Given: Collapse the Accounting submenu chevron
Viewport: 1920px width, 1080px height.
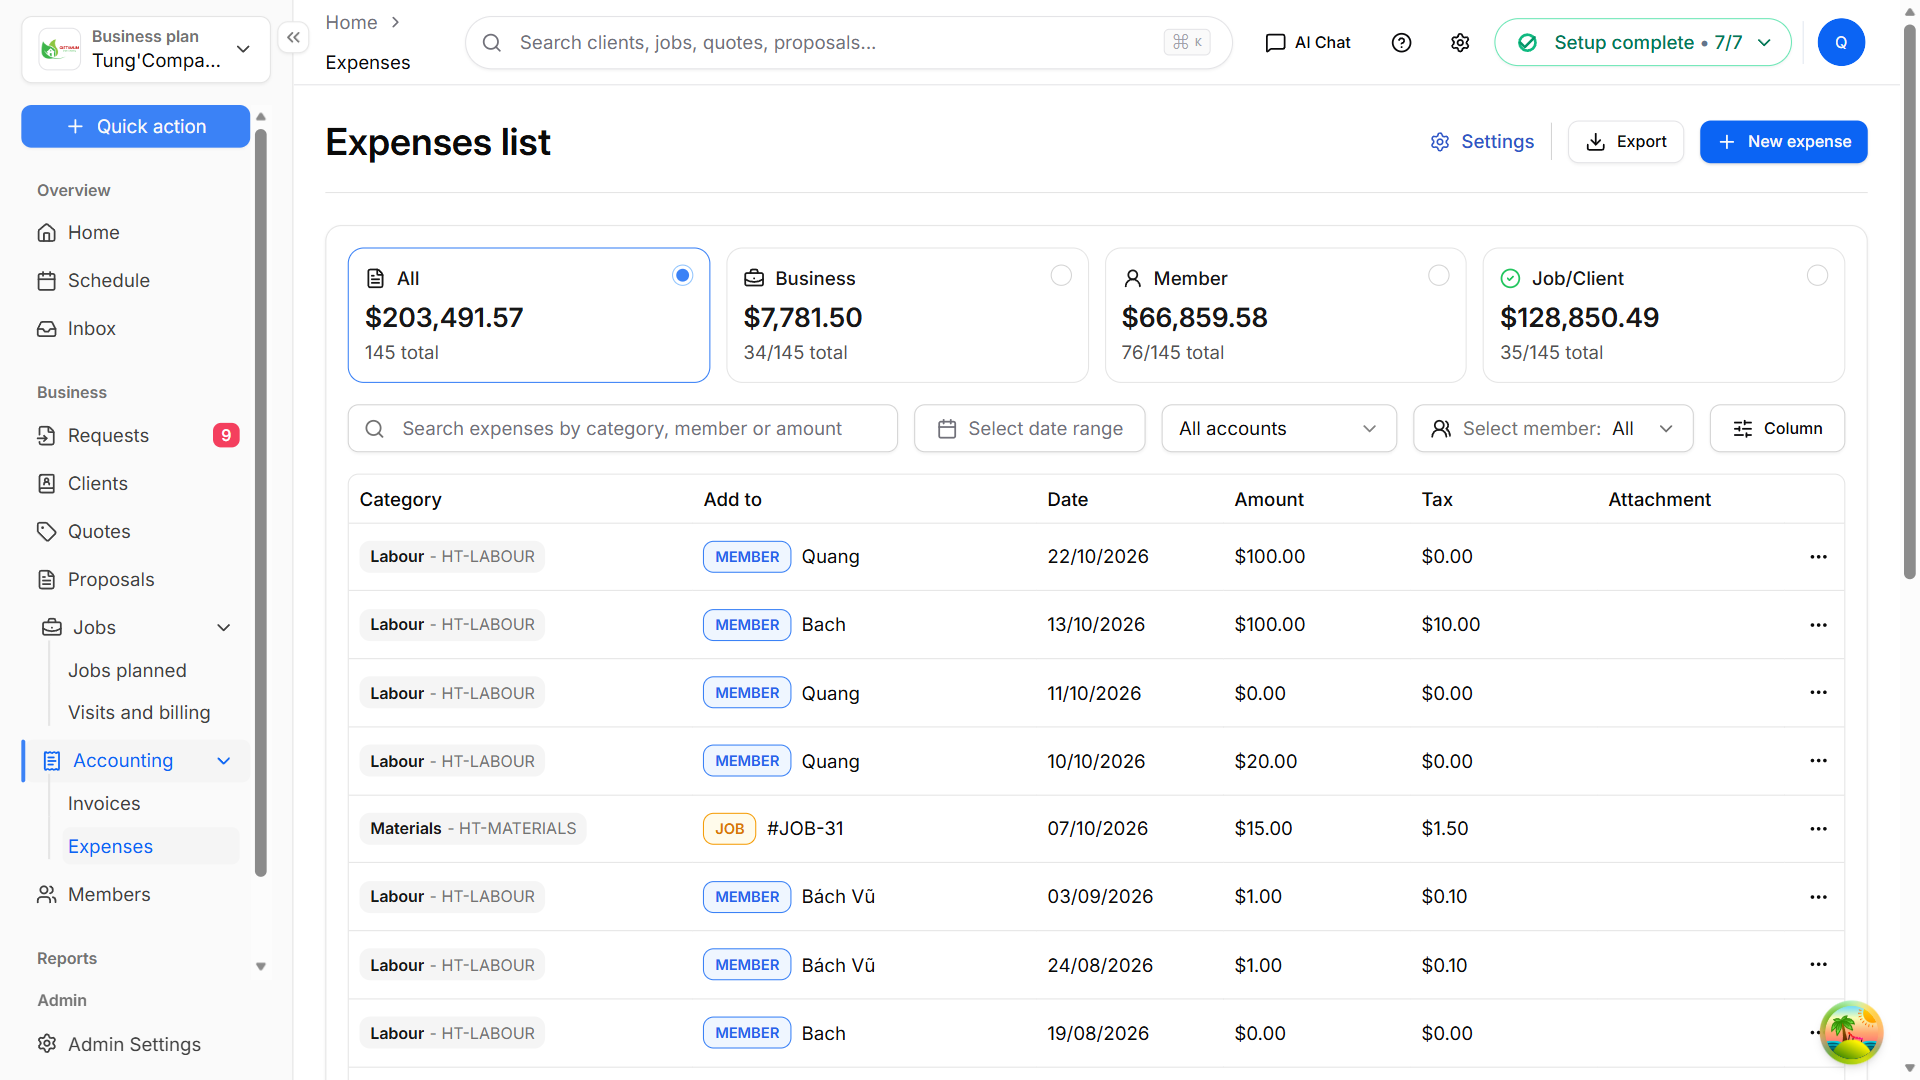Looking at the screenshot, I should 224,761.
